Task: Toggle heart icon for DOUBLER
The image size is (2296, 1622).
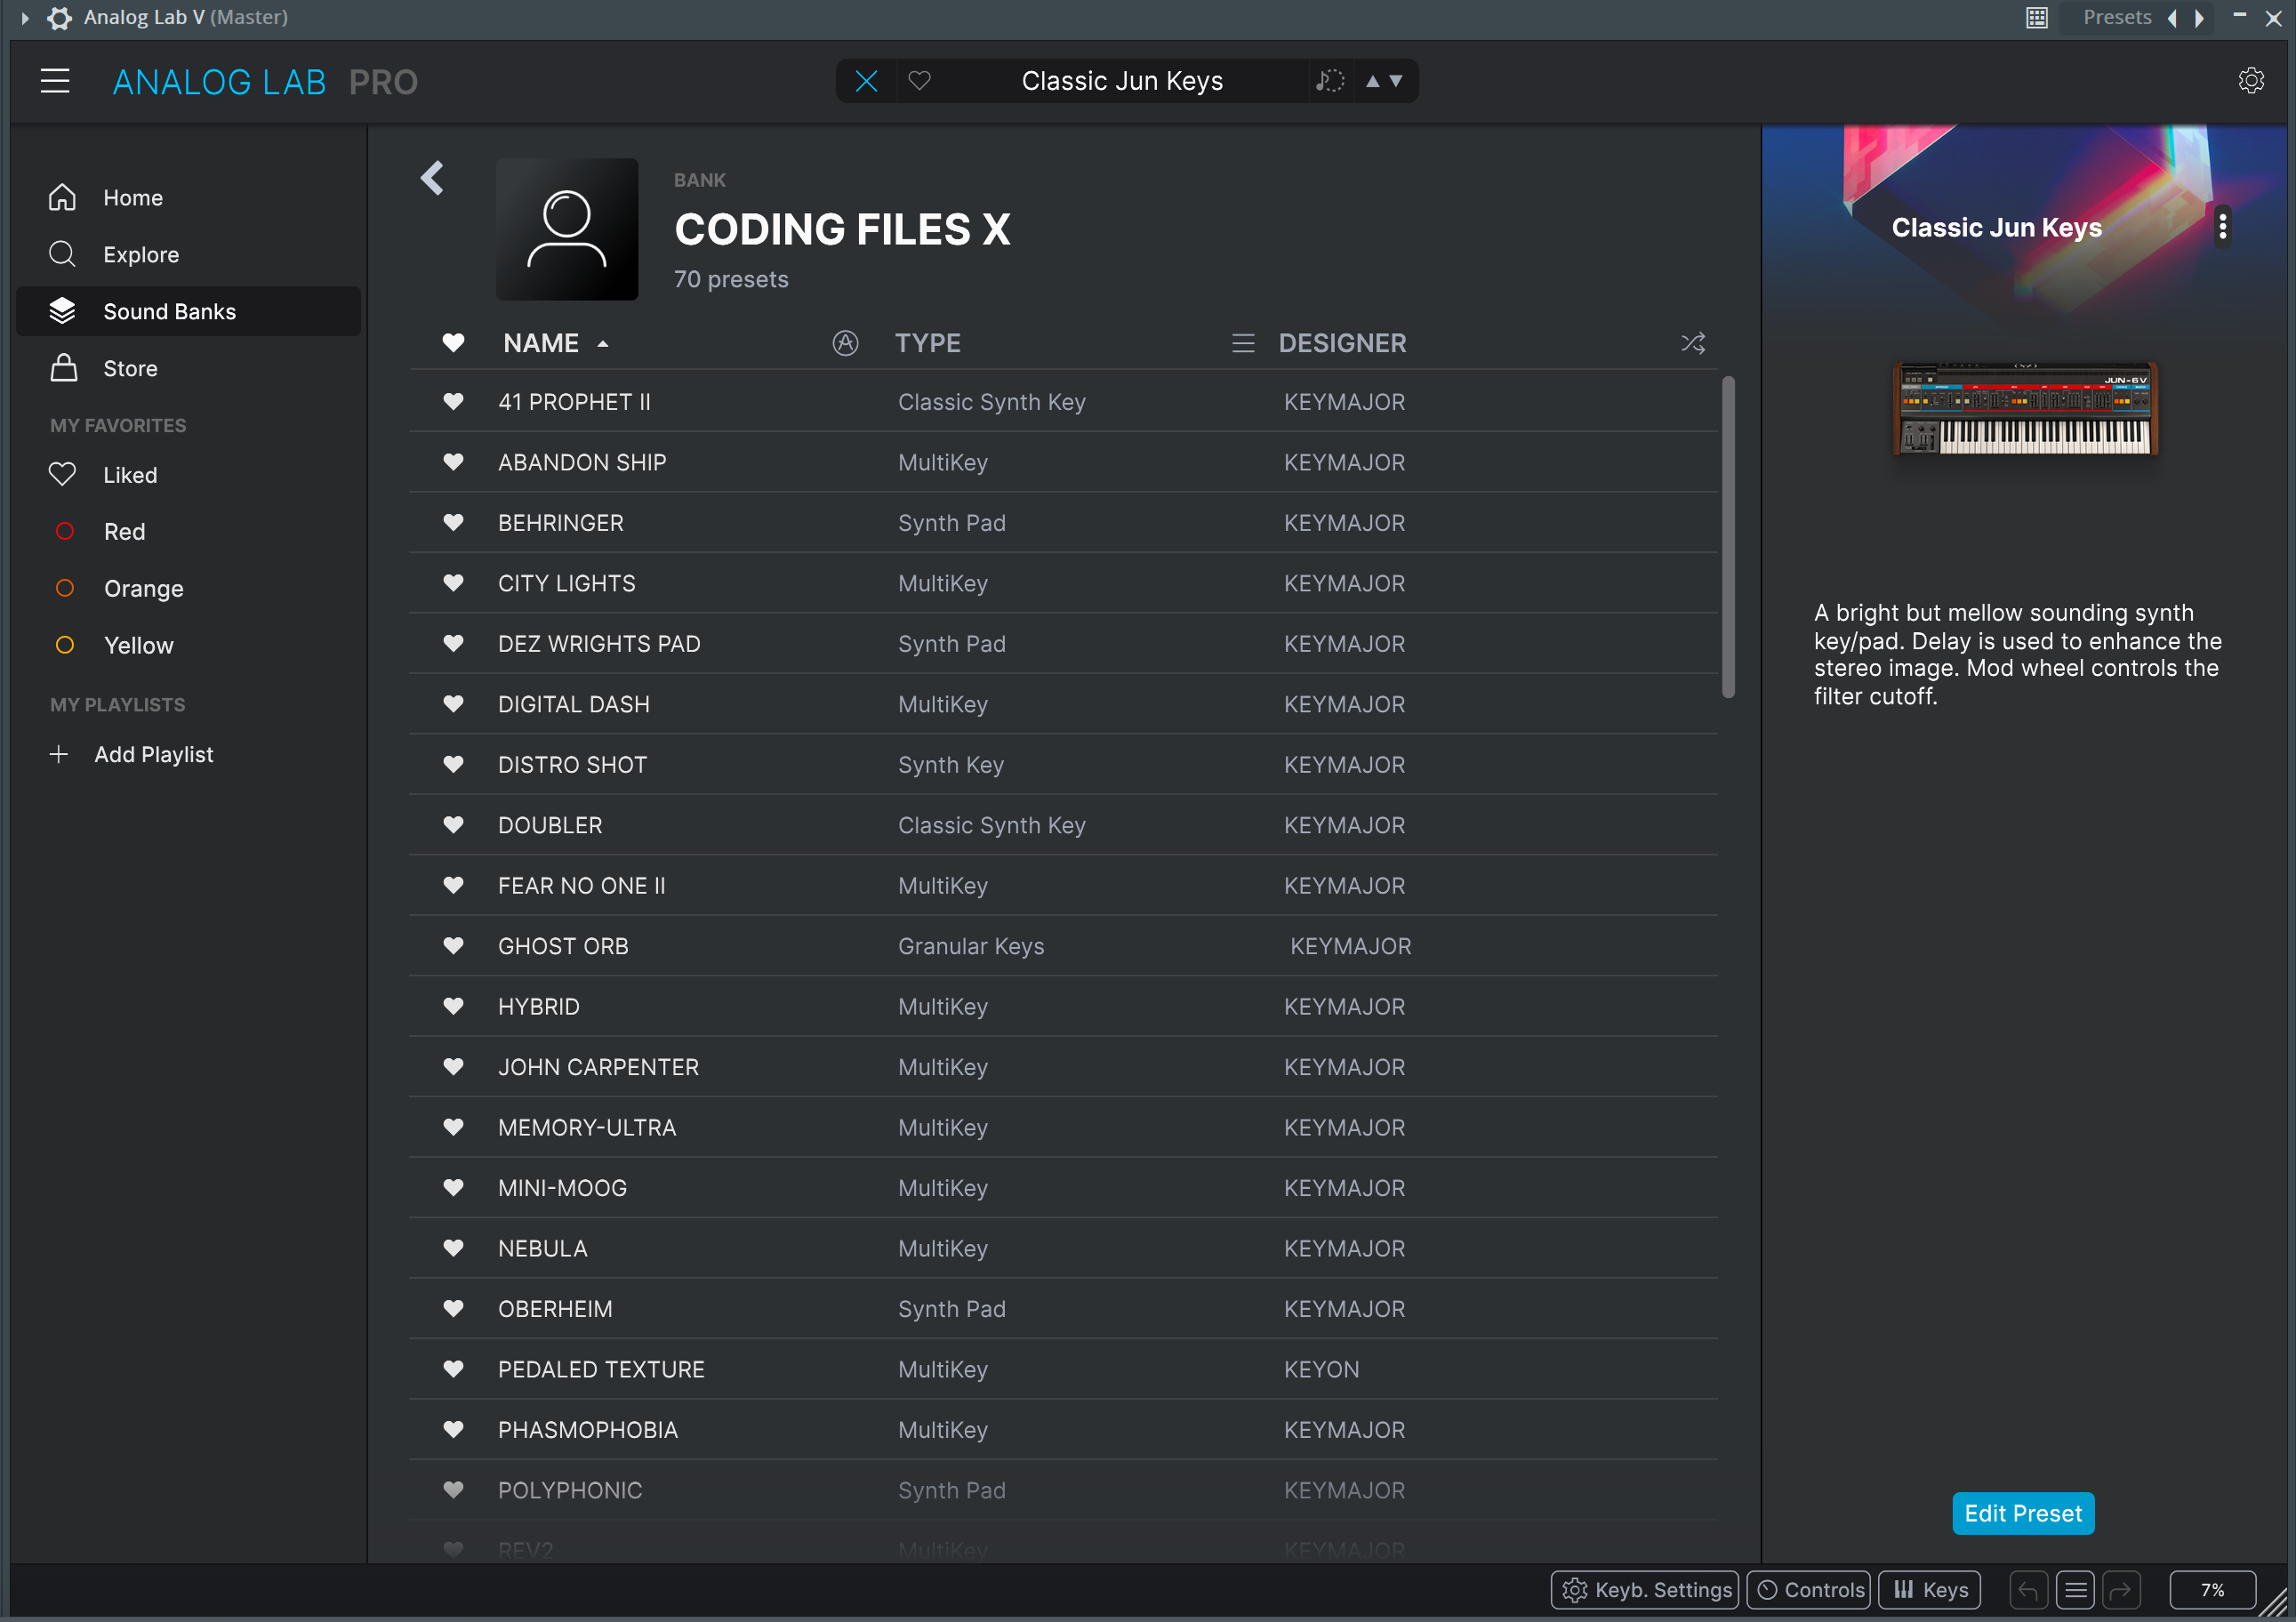Action: [453, 825]
